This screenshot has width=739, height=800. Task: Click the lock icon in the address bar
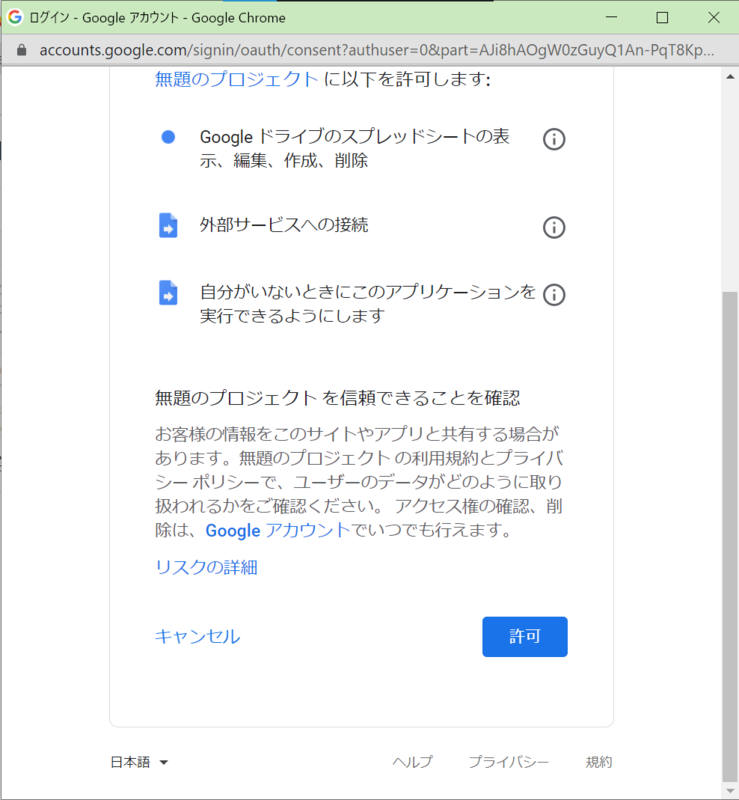[x=21, y=50]
